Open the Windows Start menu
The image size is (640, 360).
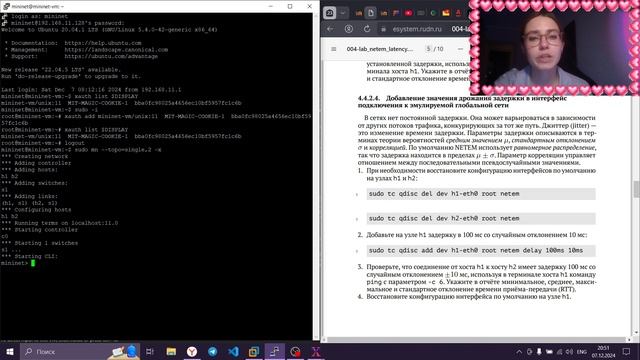click(x=10, y=351)
